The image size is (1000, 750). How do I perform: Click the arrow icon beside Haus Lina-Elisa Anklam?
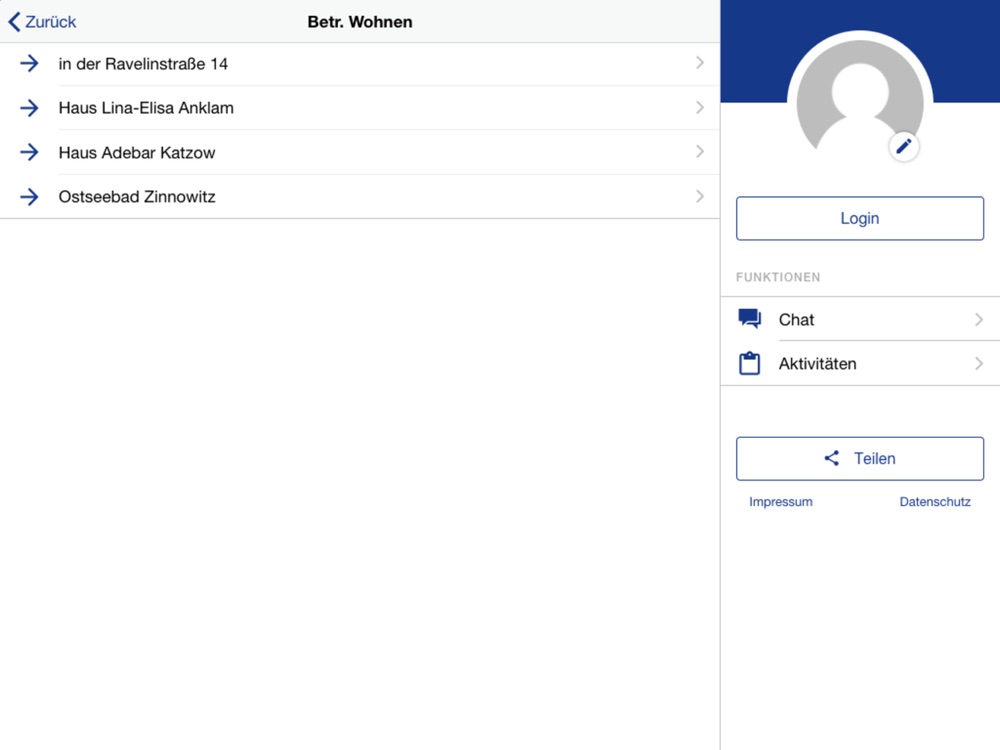(x=29, y=108)
